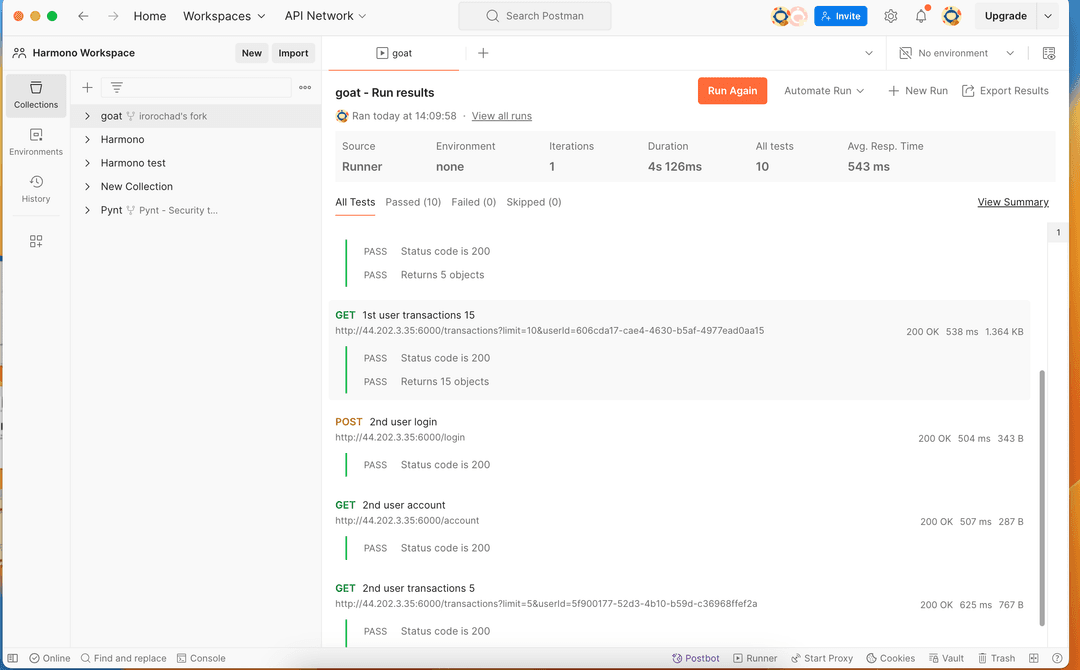Click the Search Postman field
Viewport: 1080px width, 670px height.
(x=535, y=16)
